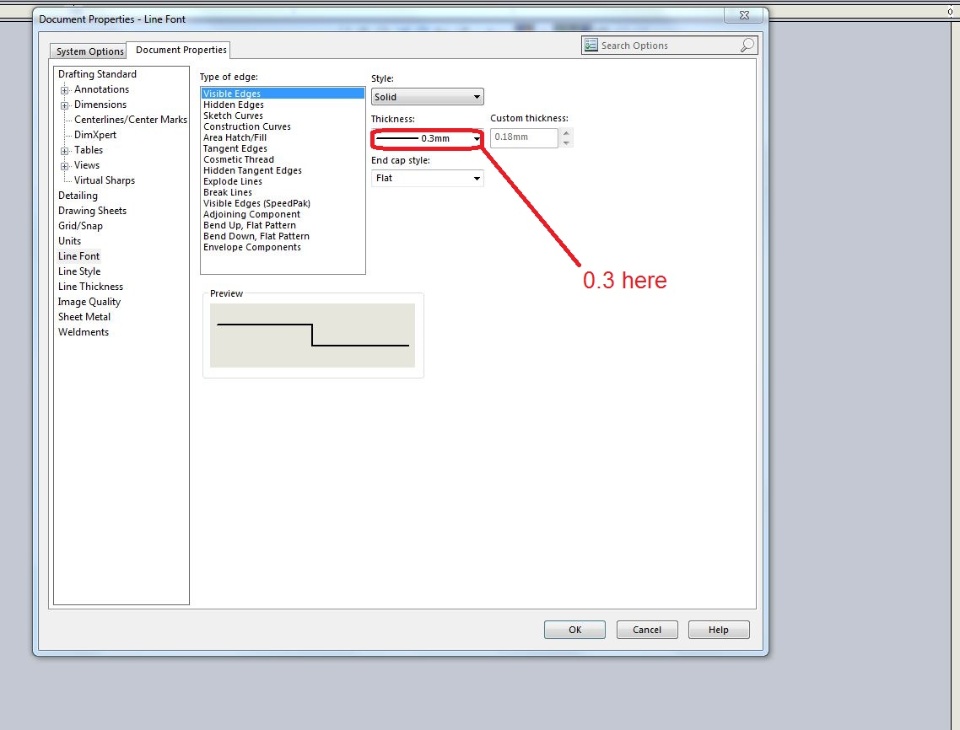Open Image Quality settings
This screenshot has height=730, width=960.
pos(89,302)
